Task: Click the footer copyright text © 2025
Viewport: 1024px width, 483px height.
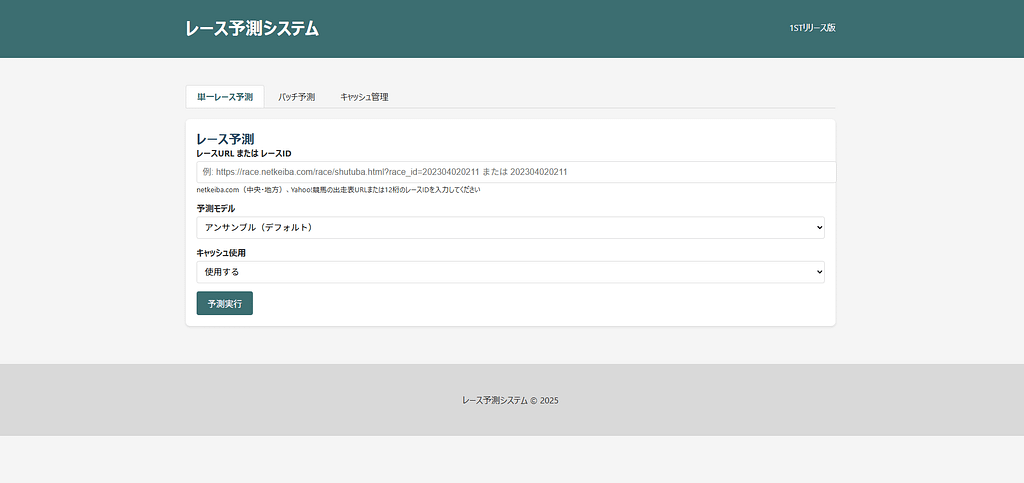Action: pos(510,400)
